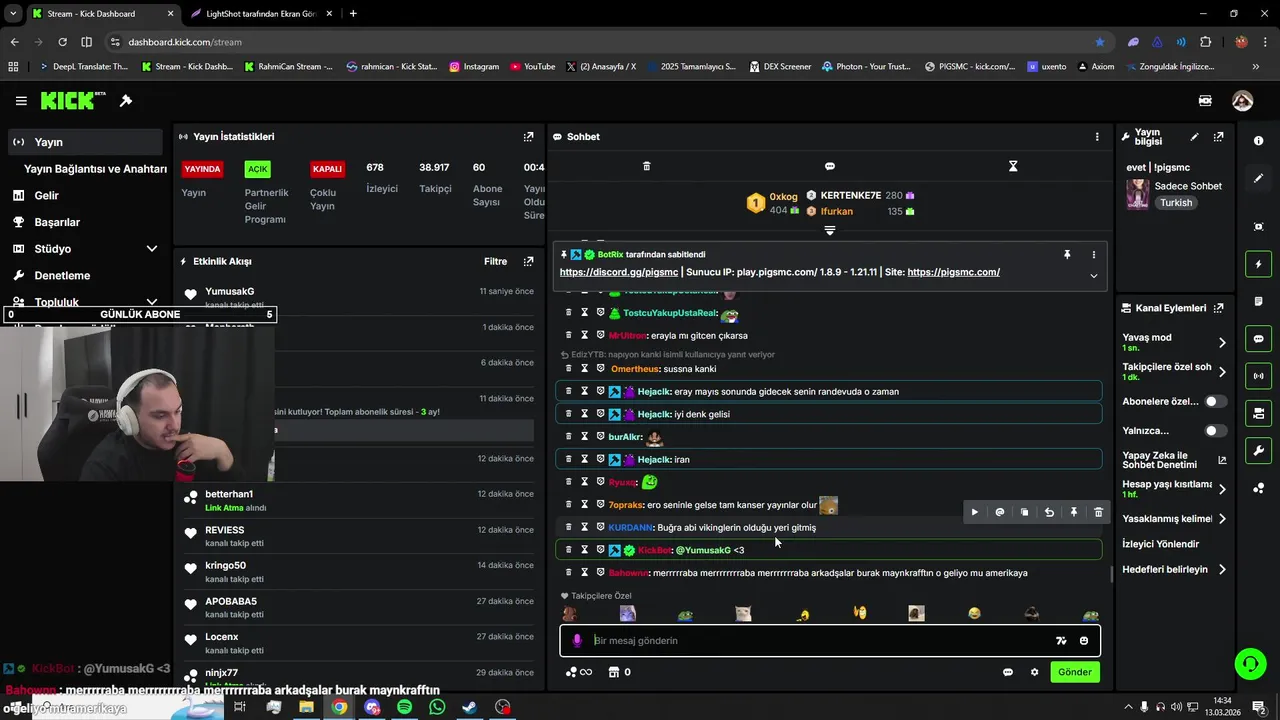Click the pin icon on pinned BotRix message
Image resolution: width=1280 pixels, height=720 pixels.
point(1067,255)
